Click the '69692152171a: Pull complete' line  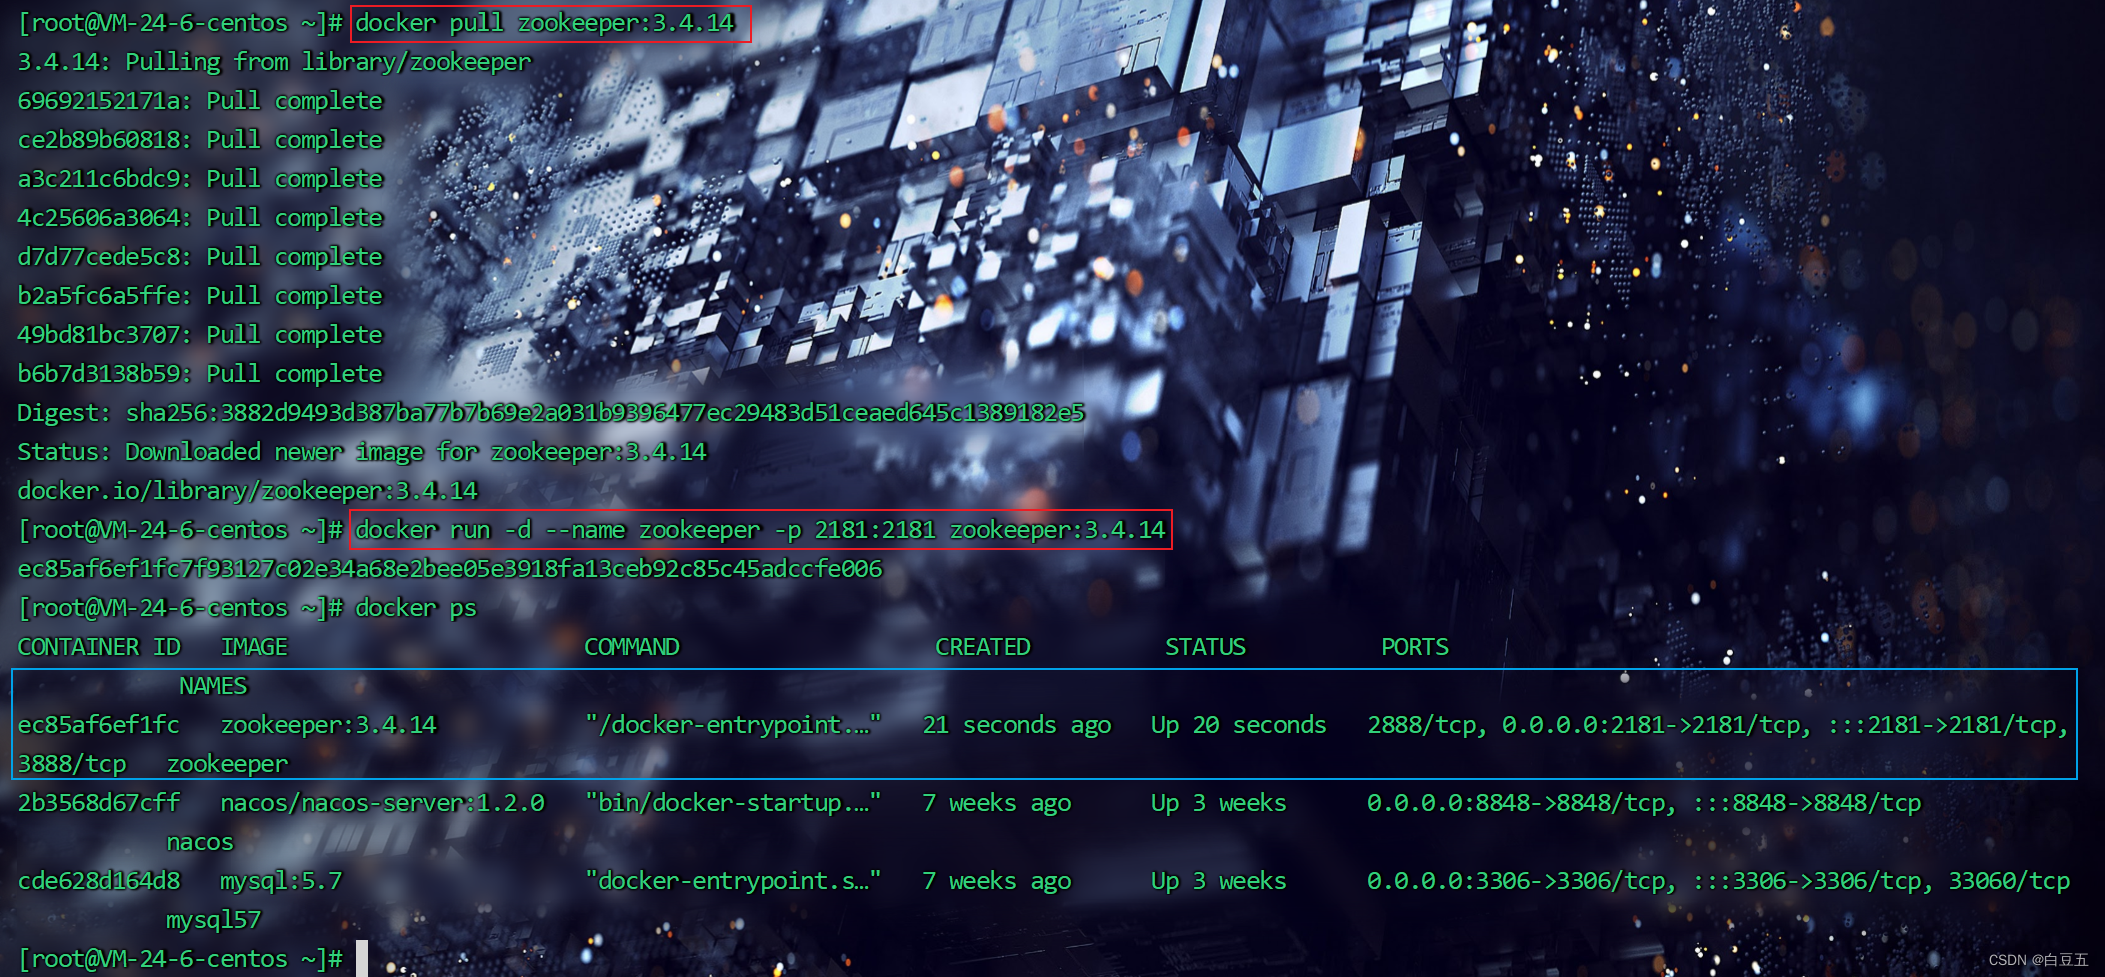click(200, 101)
